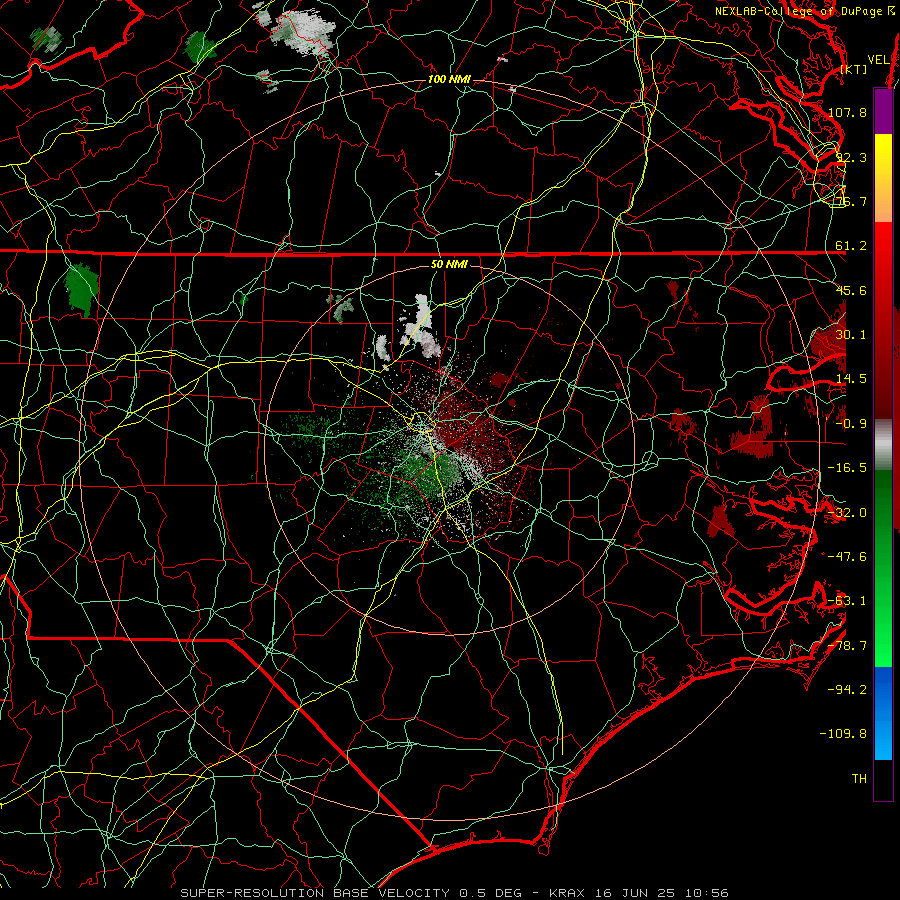Click the VEL legend title
This screenshot has width=900, height=900.
[879, 60]
